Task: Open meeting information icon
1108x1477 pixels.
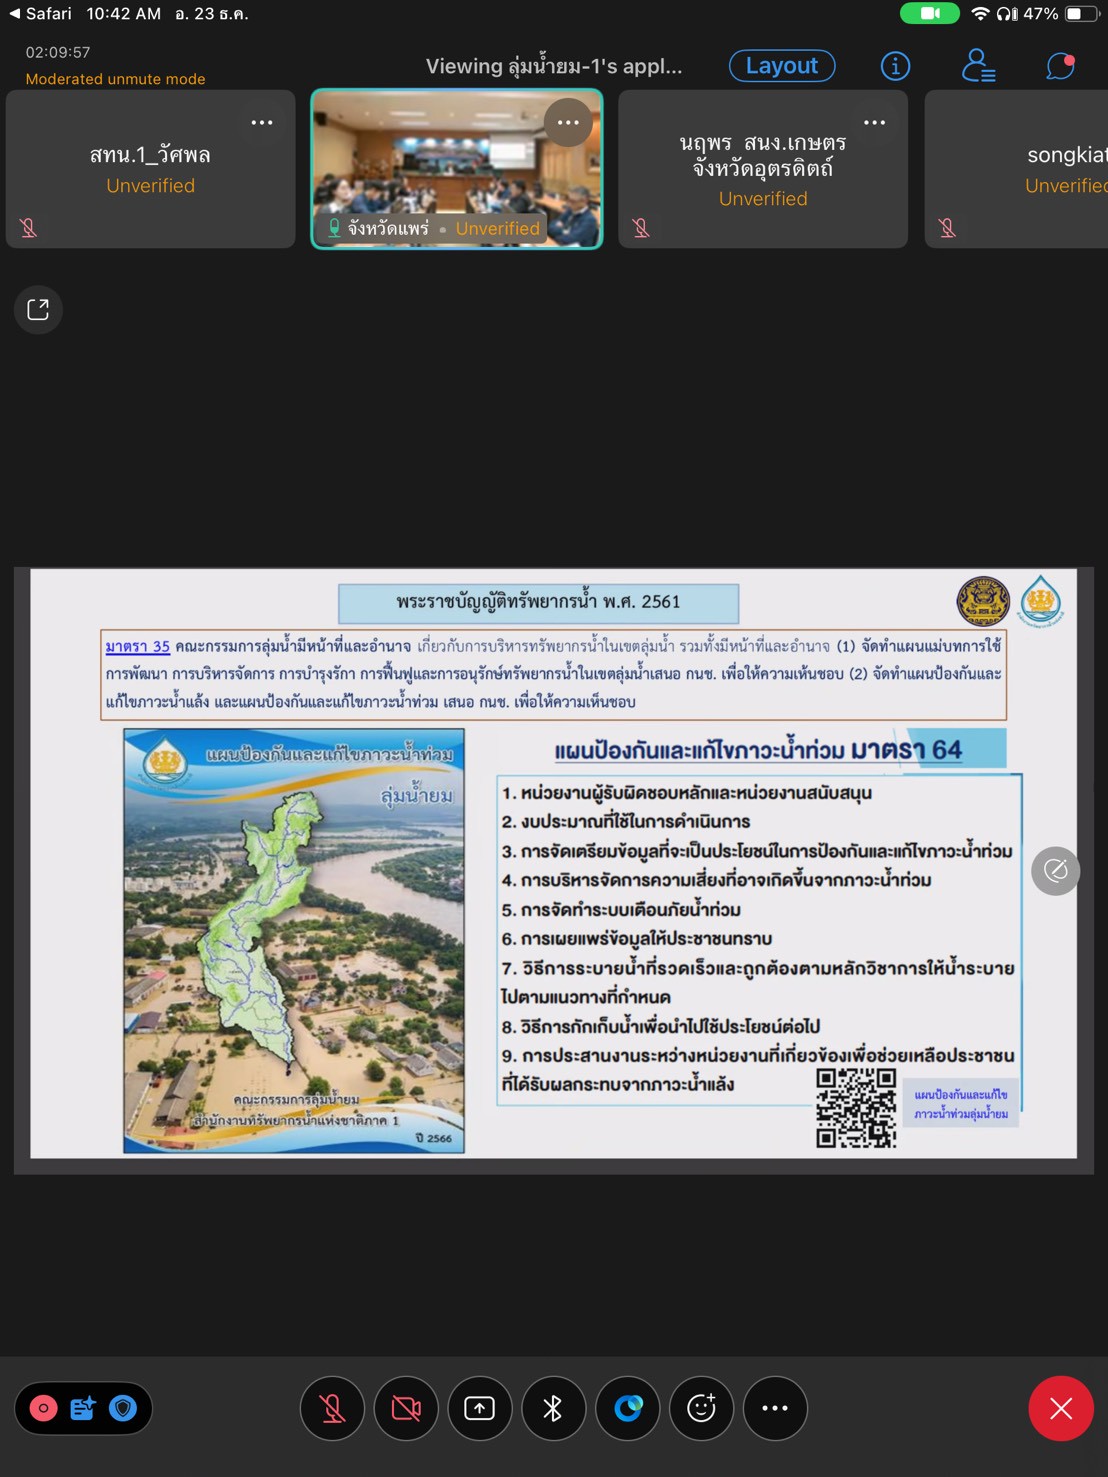Action: (894, 66)
